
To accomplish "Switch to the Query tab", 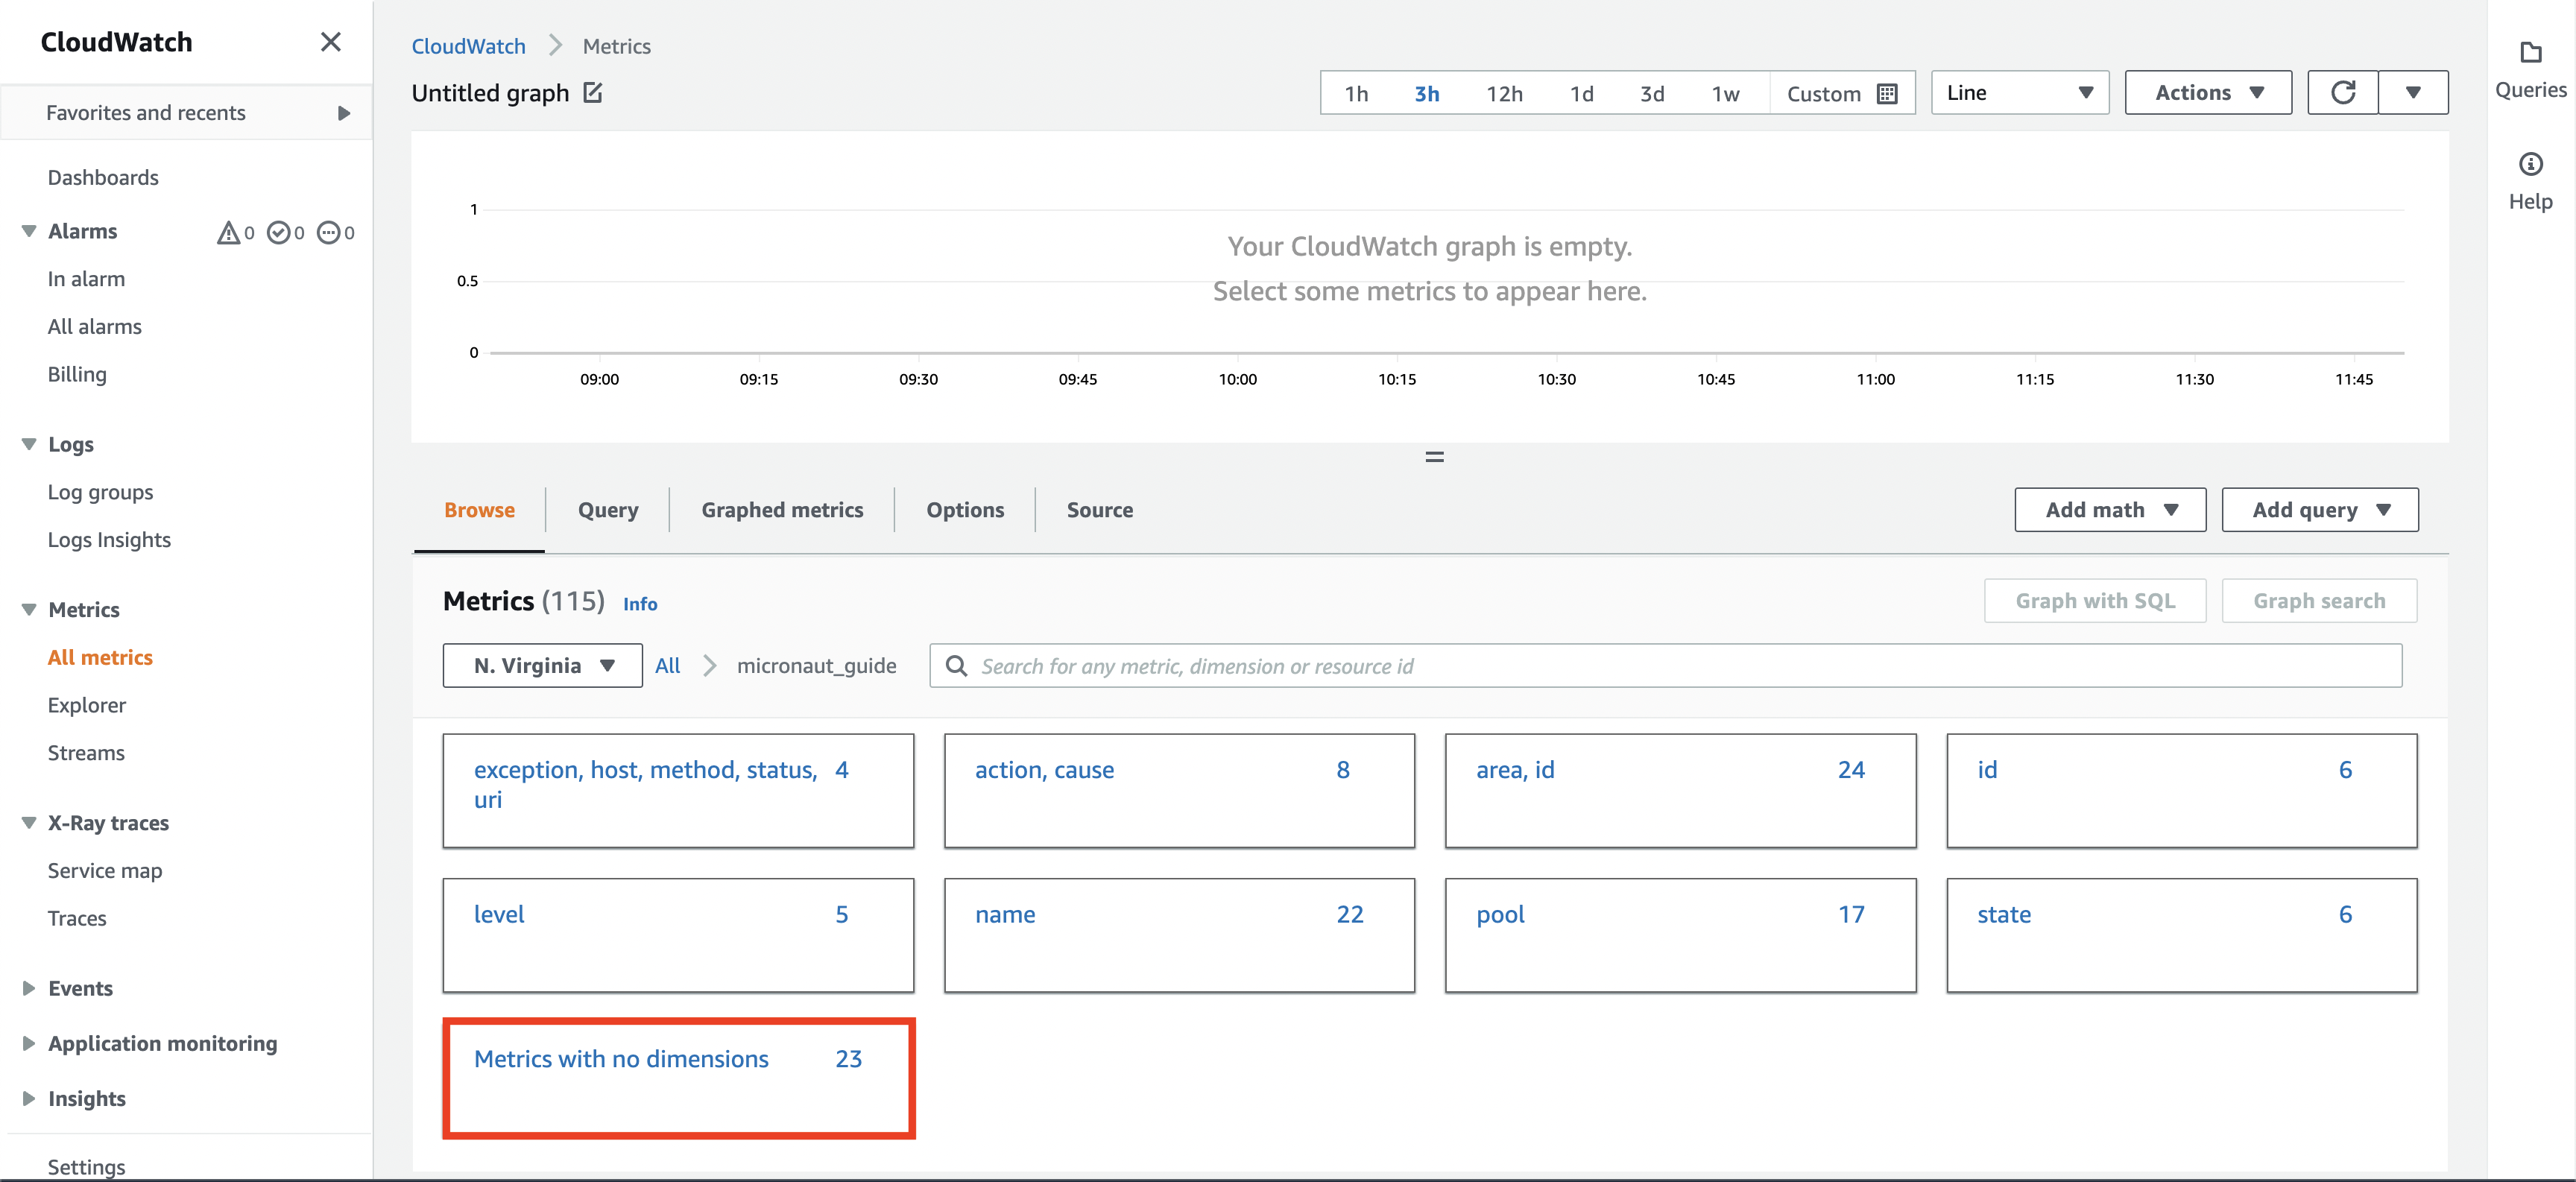I will point(606,509).
